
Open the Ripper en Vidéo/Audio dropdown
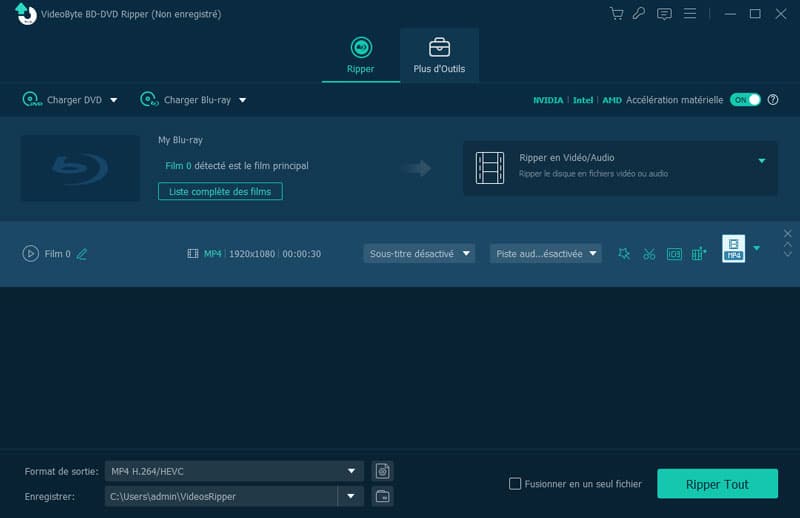tap(761, 160)
